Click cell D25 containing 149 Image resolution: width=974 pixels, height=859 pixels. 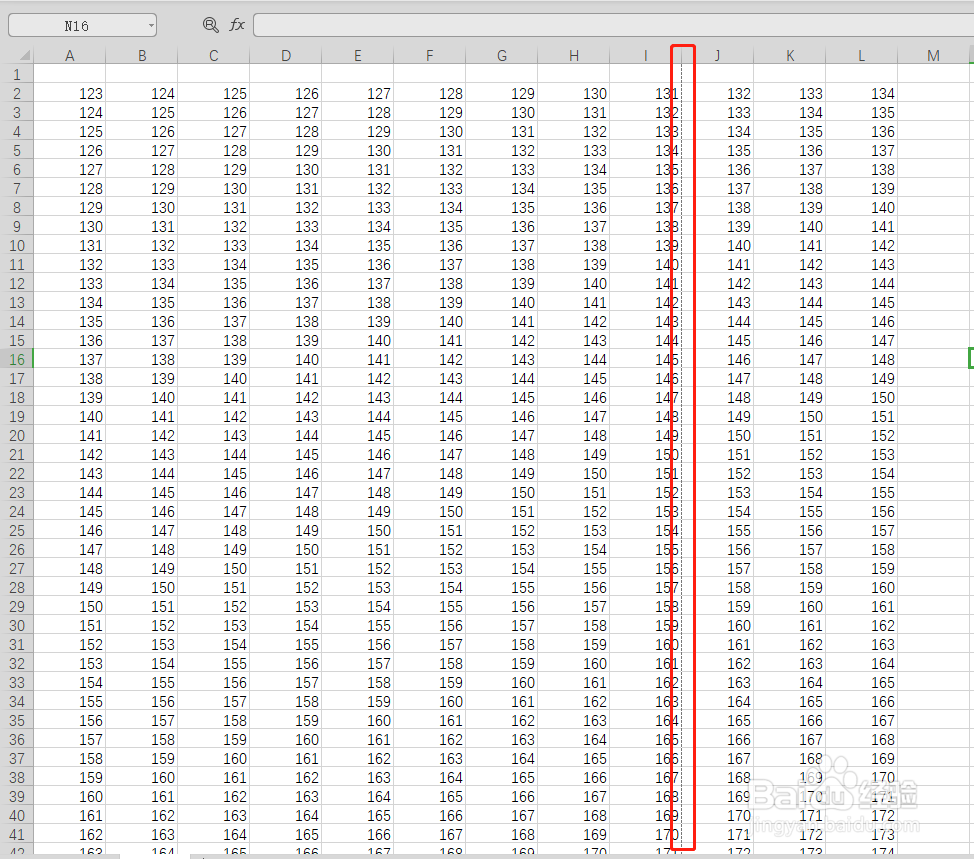286,531
